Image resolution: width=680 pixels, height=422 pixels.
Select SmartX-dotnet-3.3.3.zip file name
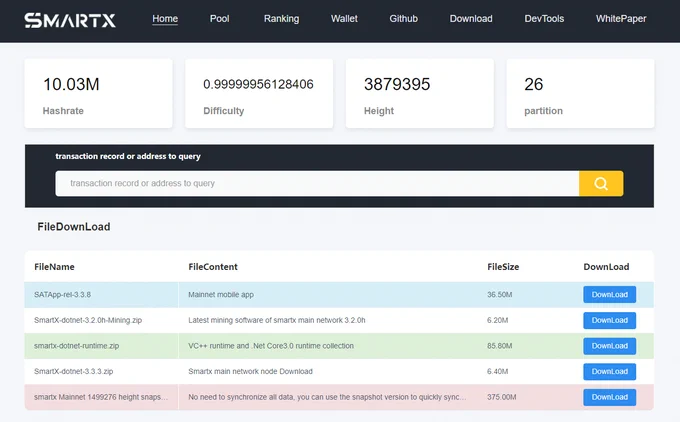(x=73, y=371)
